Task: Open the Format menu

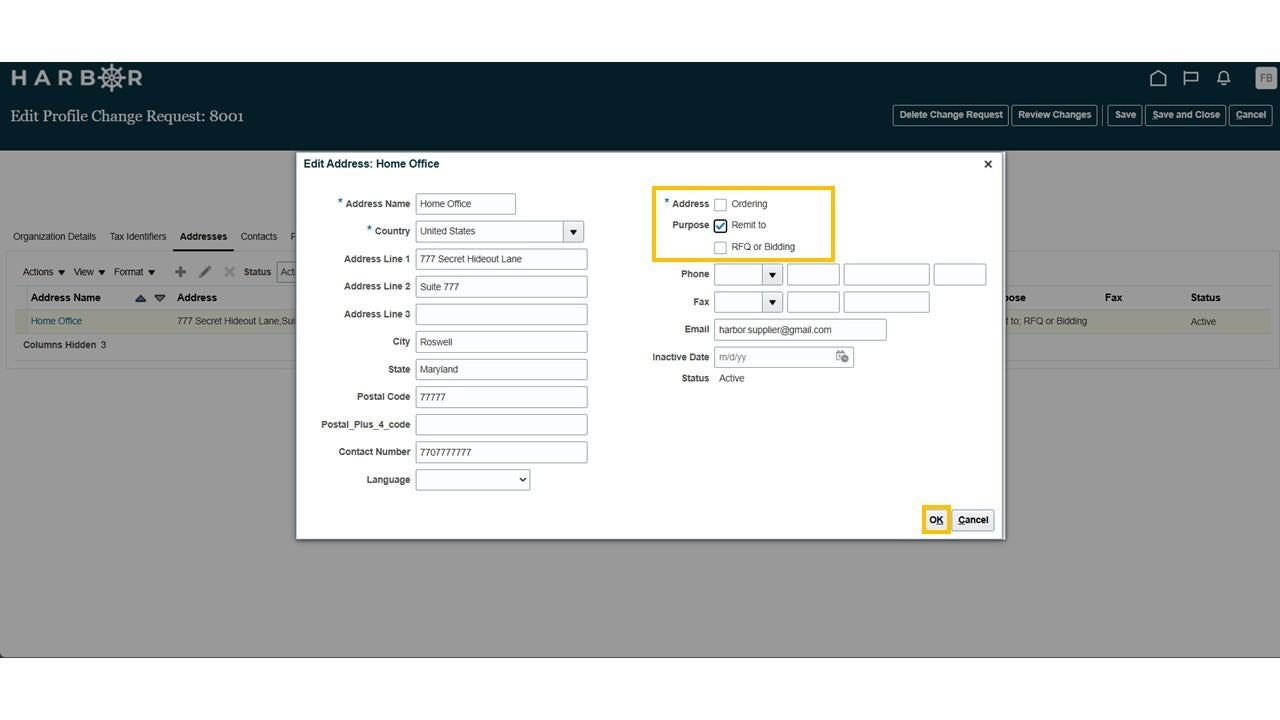Action: (x=134, y=272)
